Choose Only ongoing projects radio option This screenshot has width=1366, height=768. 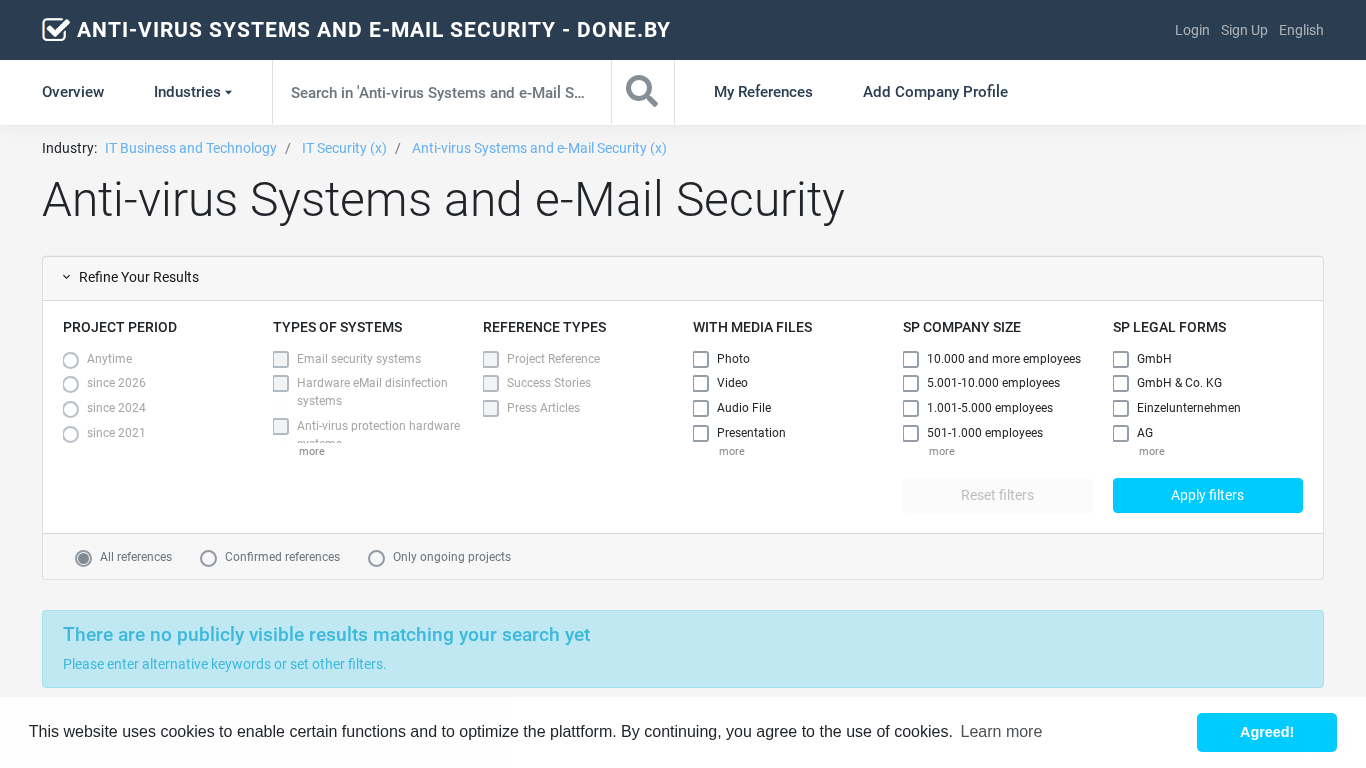377,558
